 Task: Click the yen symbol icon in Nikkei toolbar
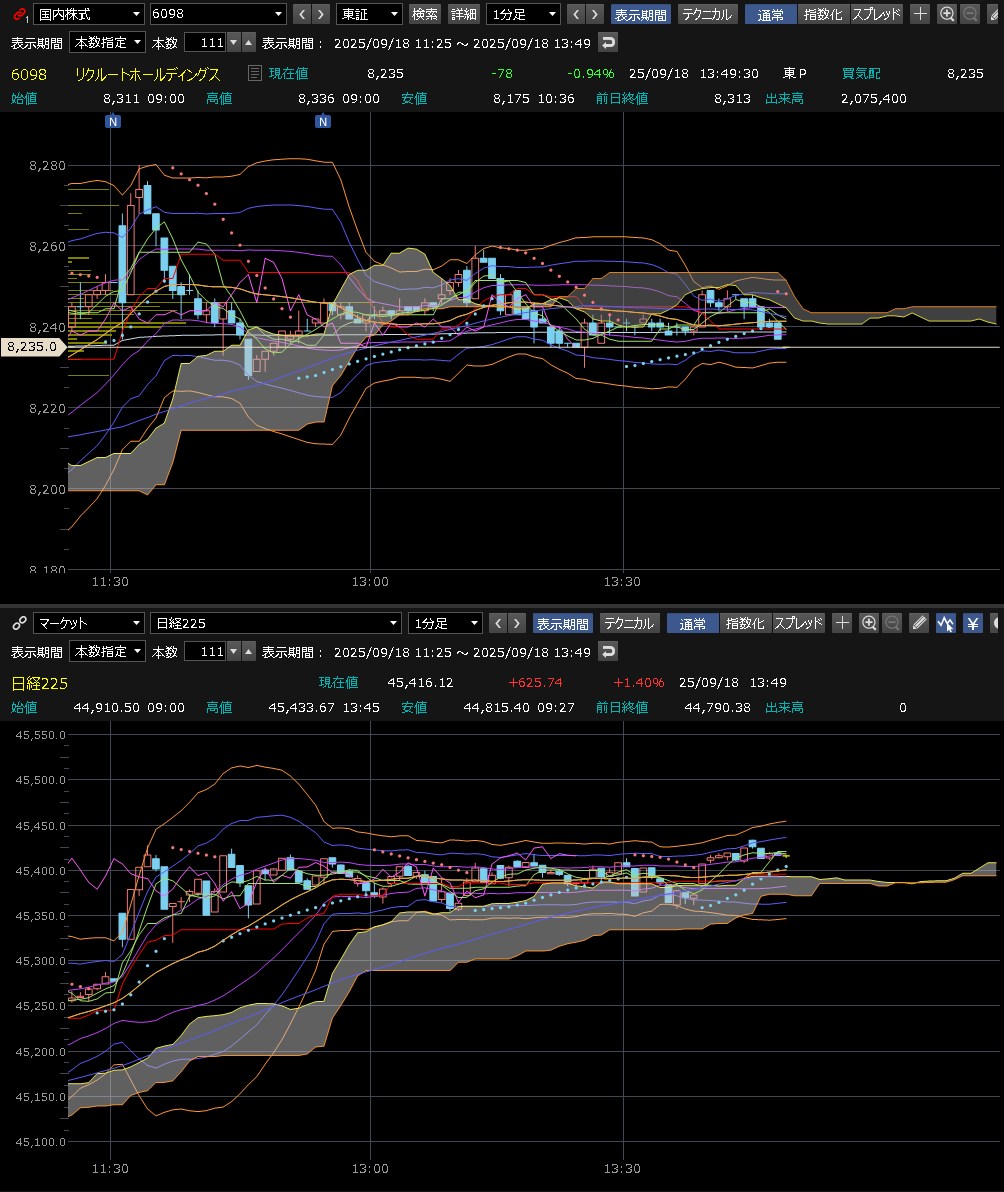pyautogui.click(x=972, y=623)
